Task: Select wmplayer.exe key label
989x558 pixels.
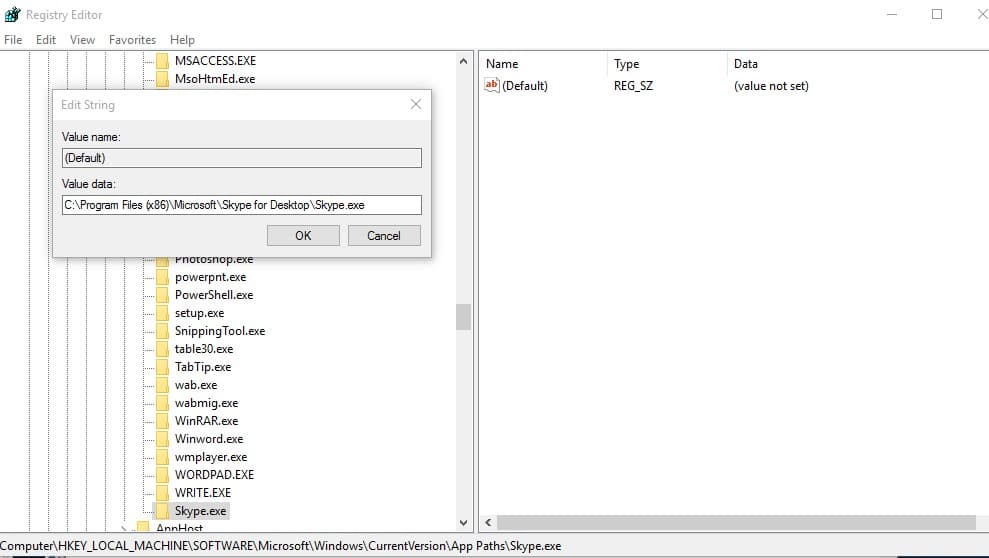Action: (x=211, y=457)
